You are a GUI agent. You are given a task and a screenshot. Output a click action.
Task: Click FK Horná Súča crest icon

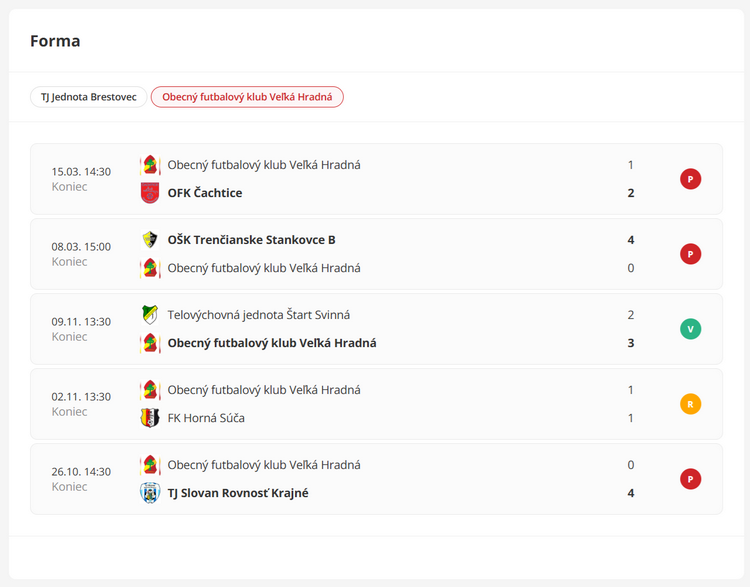(150, 418)
